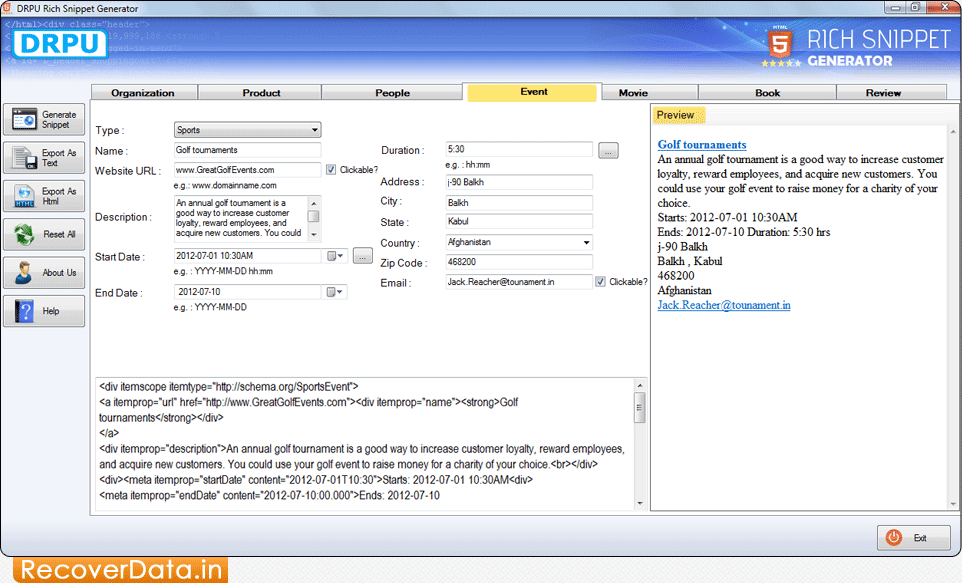Click the HTML5 Rich Snippet Generator logo
The height and width of the screenshot is (583, 962).
coord(856,47)
